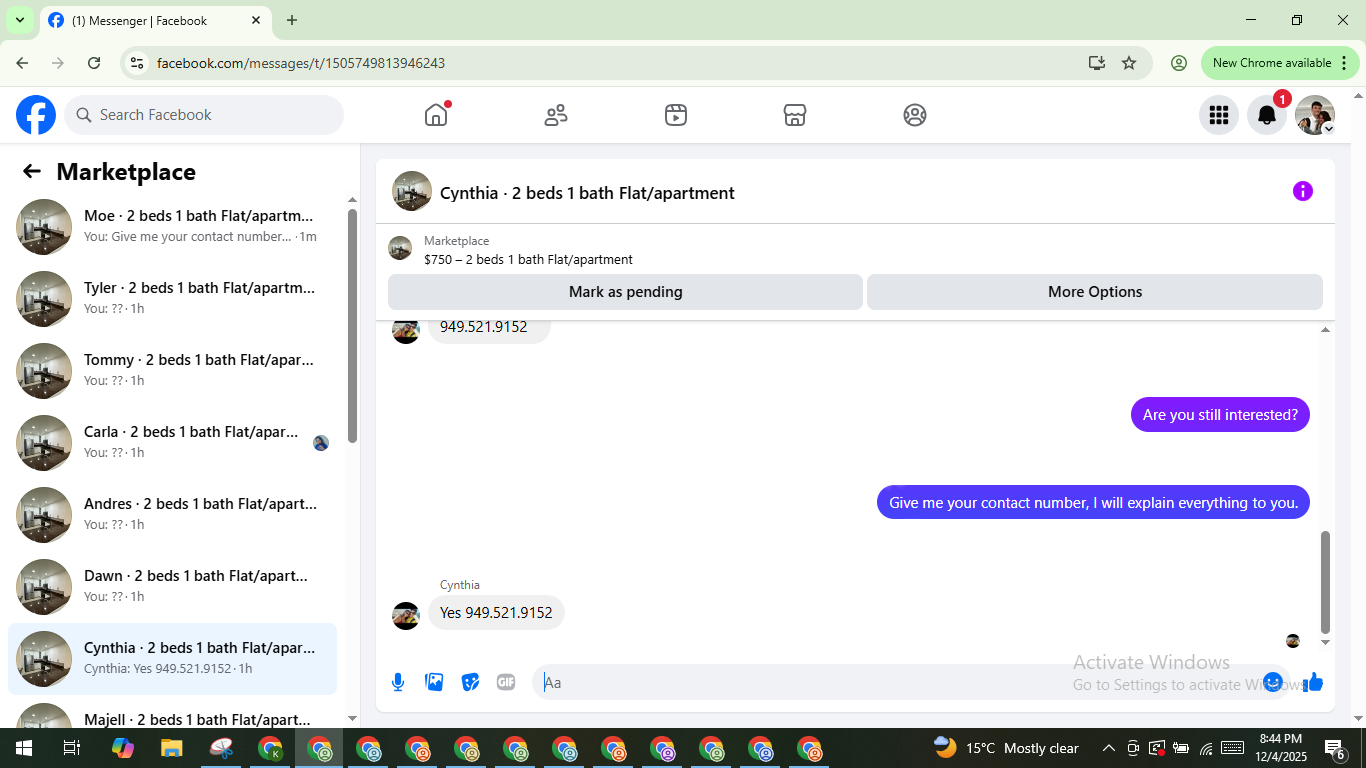Open the emoji picker in message box

(x=1273, y=682)
